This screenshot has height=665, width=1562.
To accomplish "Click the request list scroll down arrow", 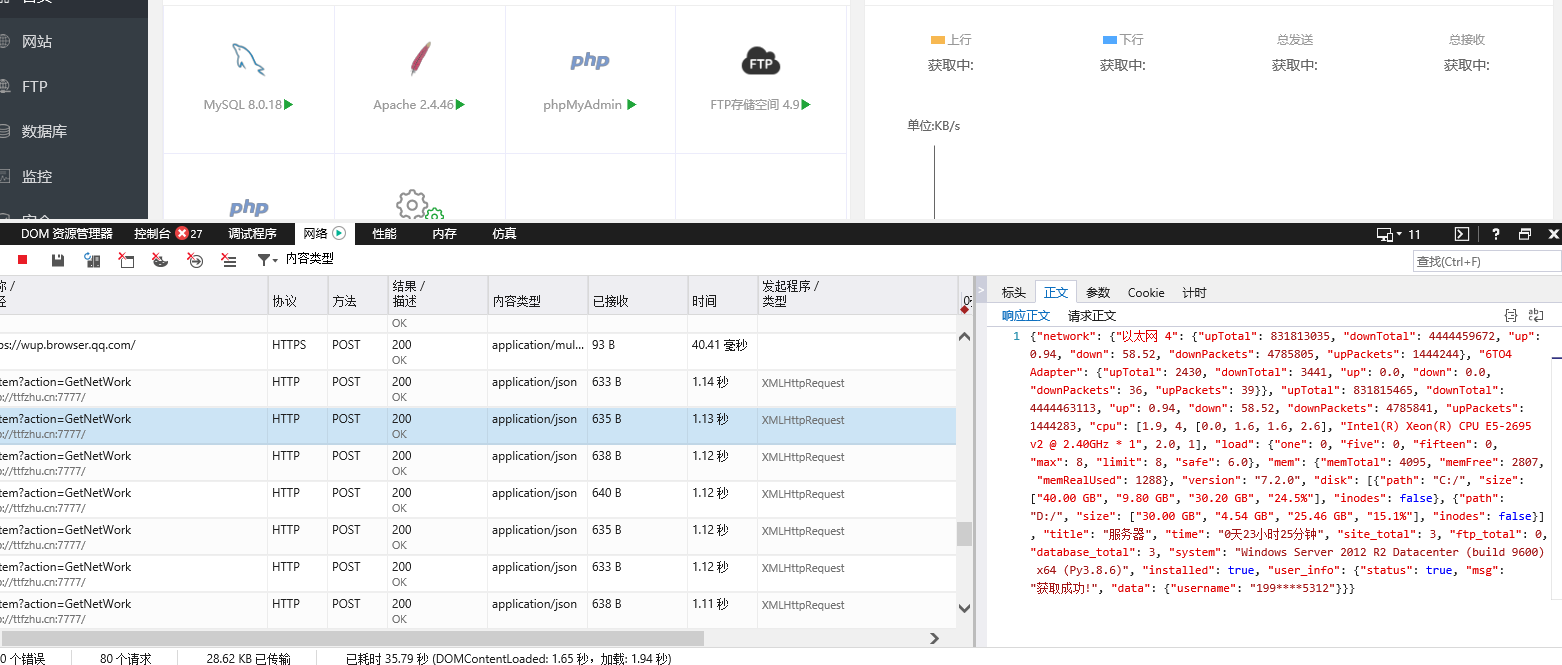I will (965, 606).
